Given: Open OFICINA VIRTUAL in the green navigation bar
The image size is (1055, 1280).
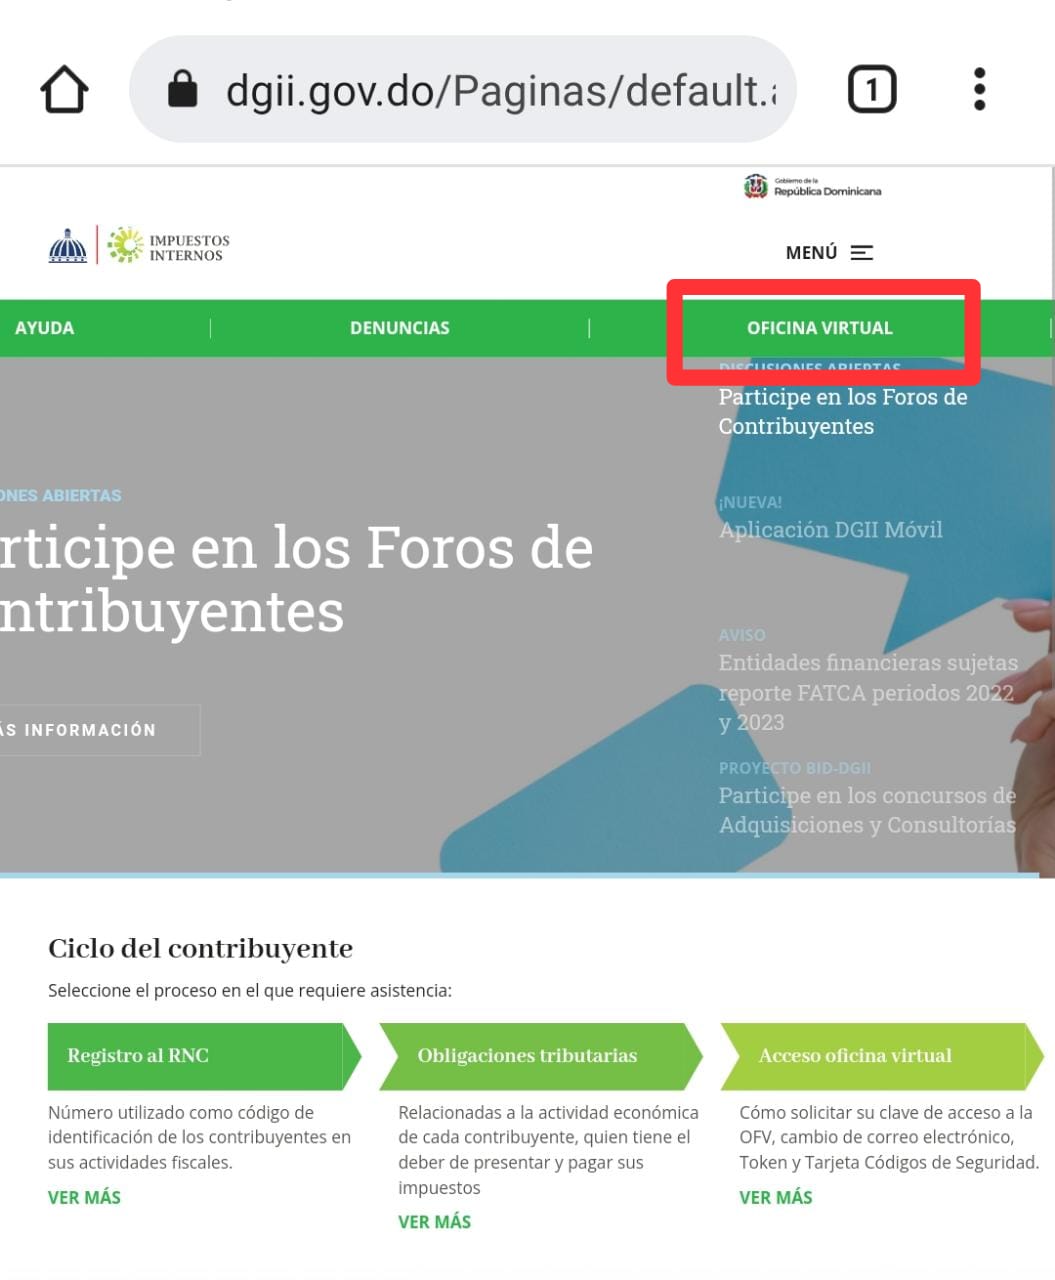Looking at the screenshot, I should pos(822,327).
